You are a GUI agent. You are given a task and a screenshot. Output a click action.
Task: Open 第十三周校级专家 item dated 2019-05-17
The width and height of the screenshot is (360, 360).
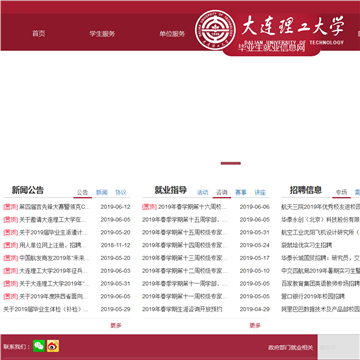point(185,258)
